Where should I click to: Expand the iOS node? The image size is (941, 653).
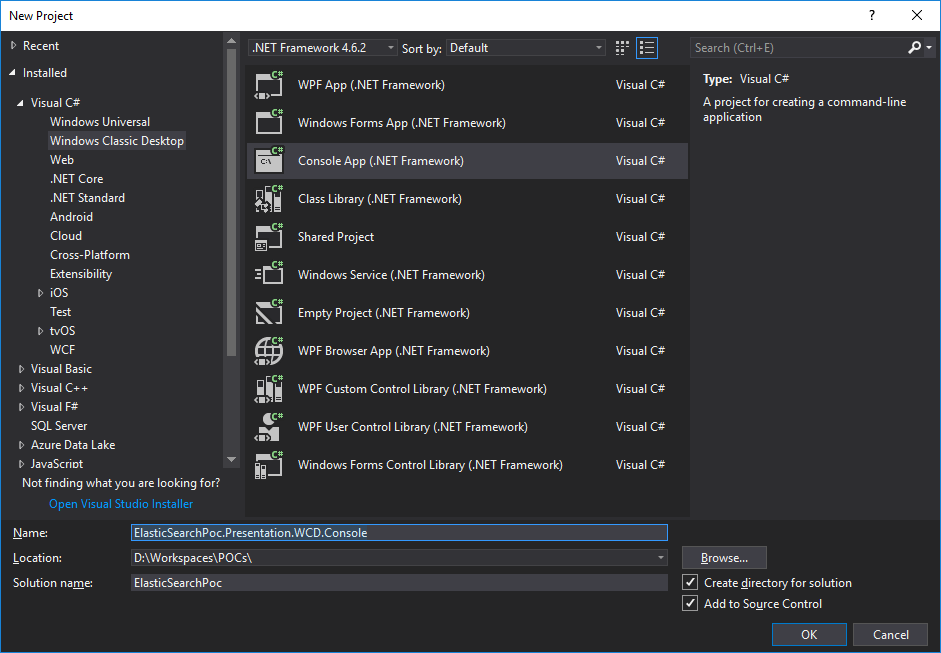click(x=40, y=293)
